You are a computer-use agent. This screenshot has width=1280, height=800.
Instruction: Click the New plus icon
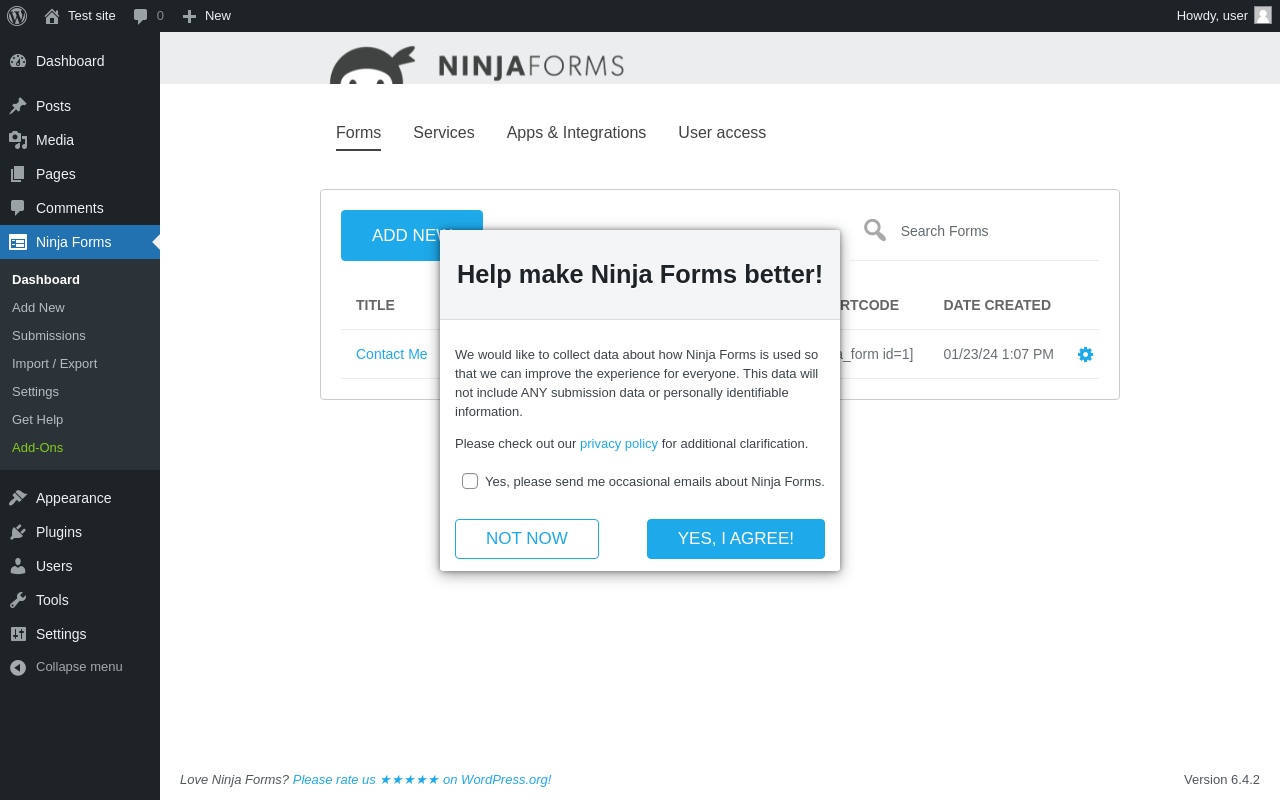click(189, 16)
